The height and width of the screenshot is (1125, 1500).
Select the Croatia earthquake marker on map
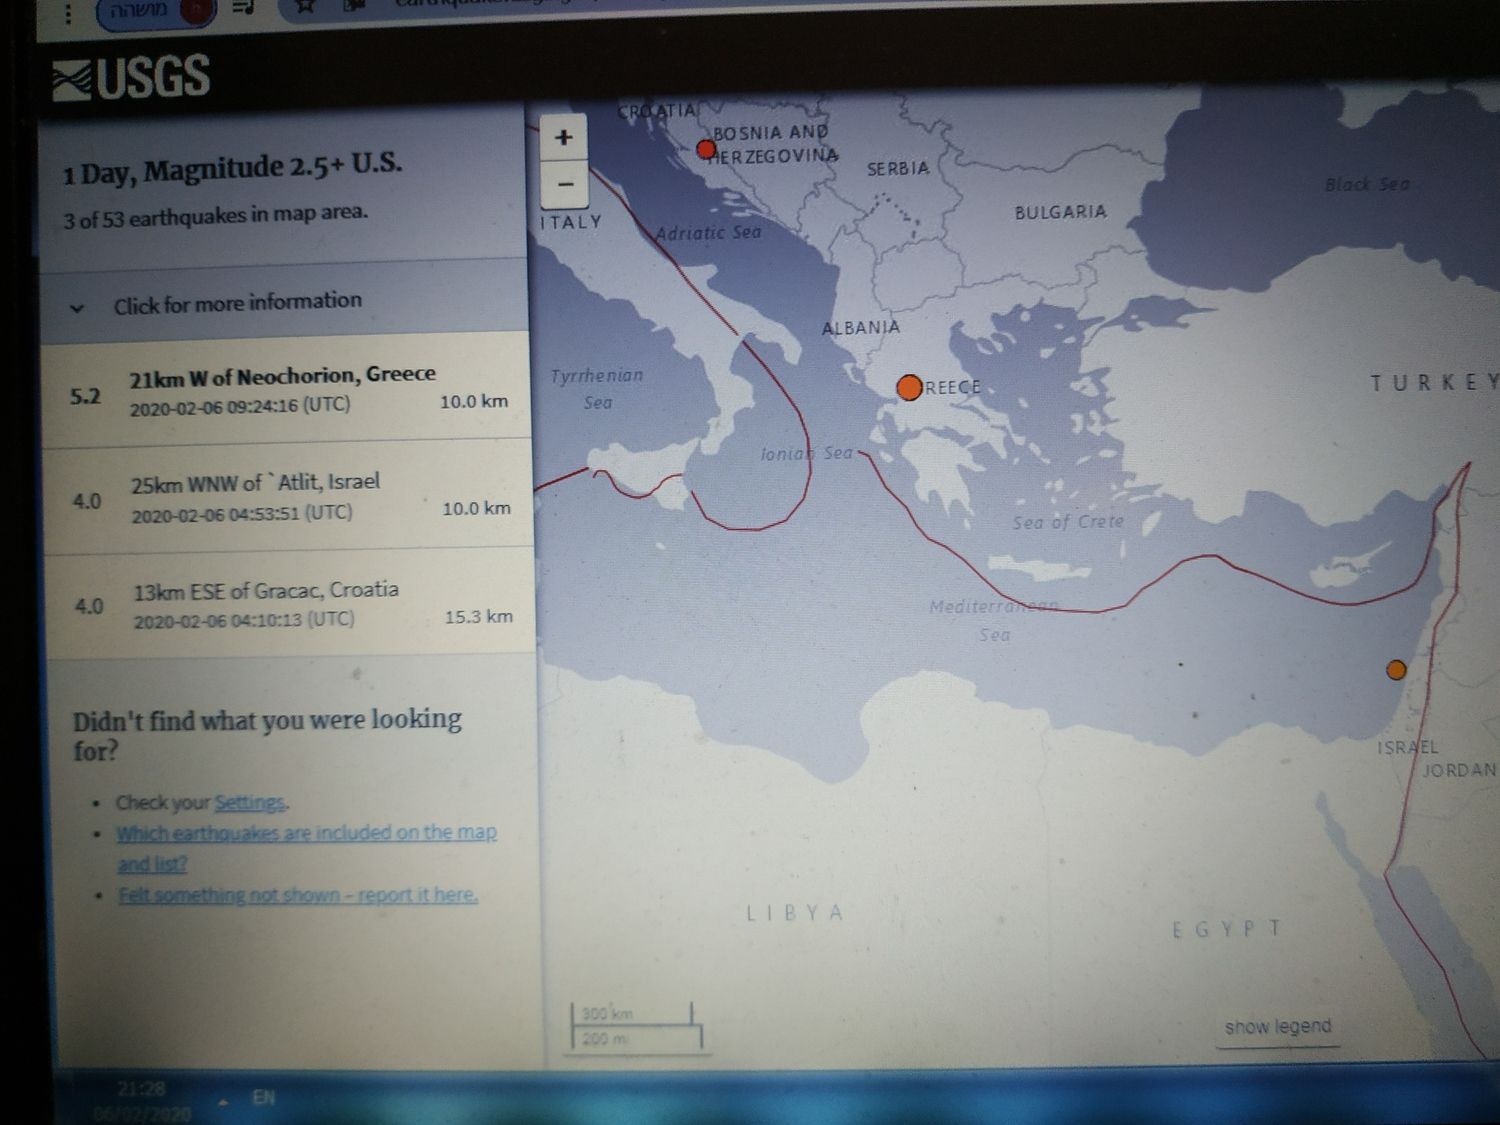[706, 150]
